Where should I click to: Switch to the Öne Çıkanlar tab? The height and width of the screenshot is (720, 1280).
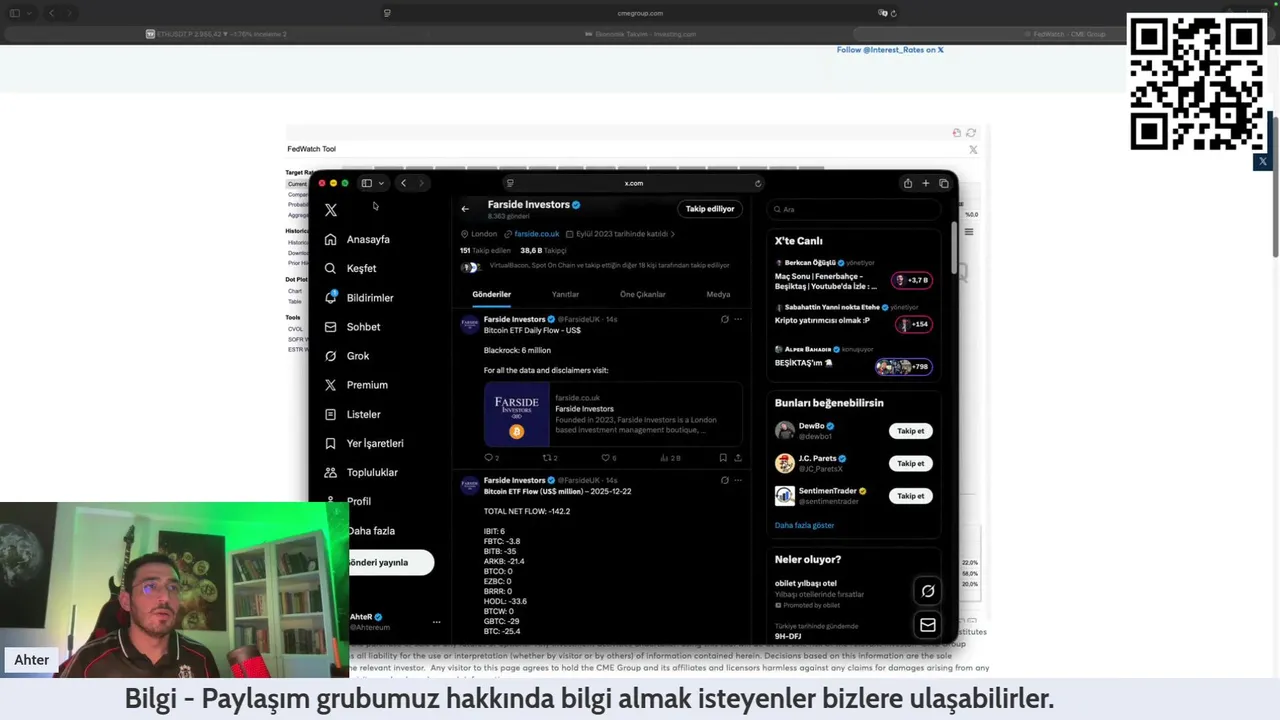642,295
